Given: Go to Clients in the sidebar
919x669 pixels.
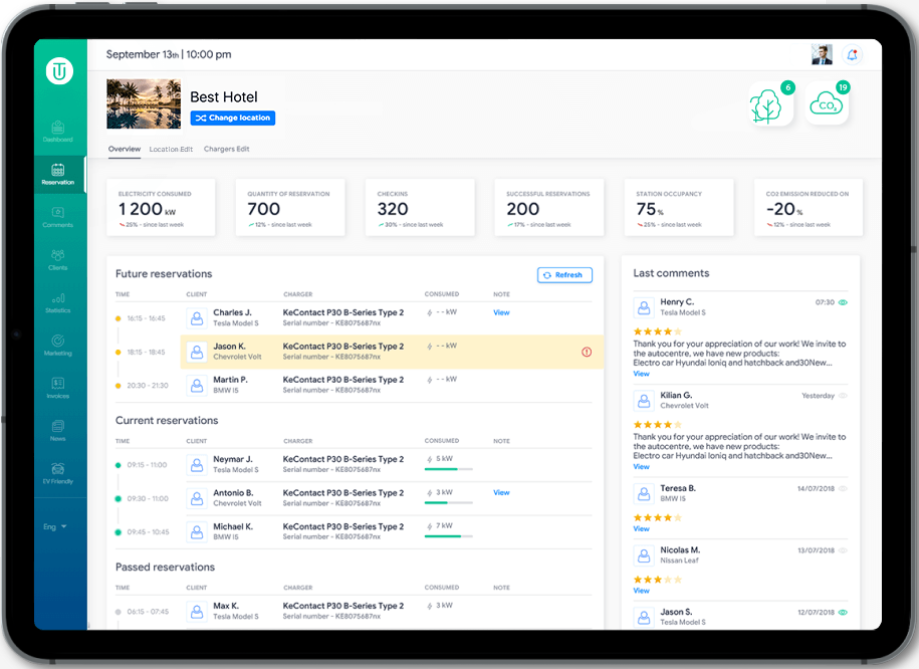Looking at the screenshot, I should pyautogui.click(x=58, y=258).
